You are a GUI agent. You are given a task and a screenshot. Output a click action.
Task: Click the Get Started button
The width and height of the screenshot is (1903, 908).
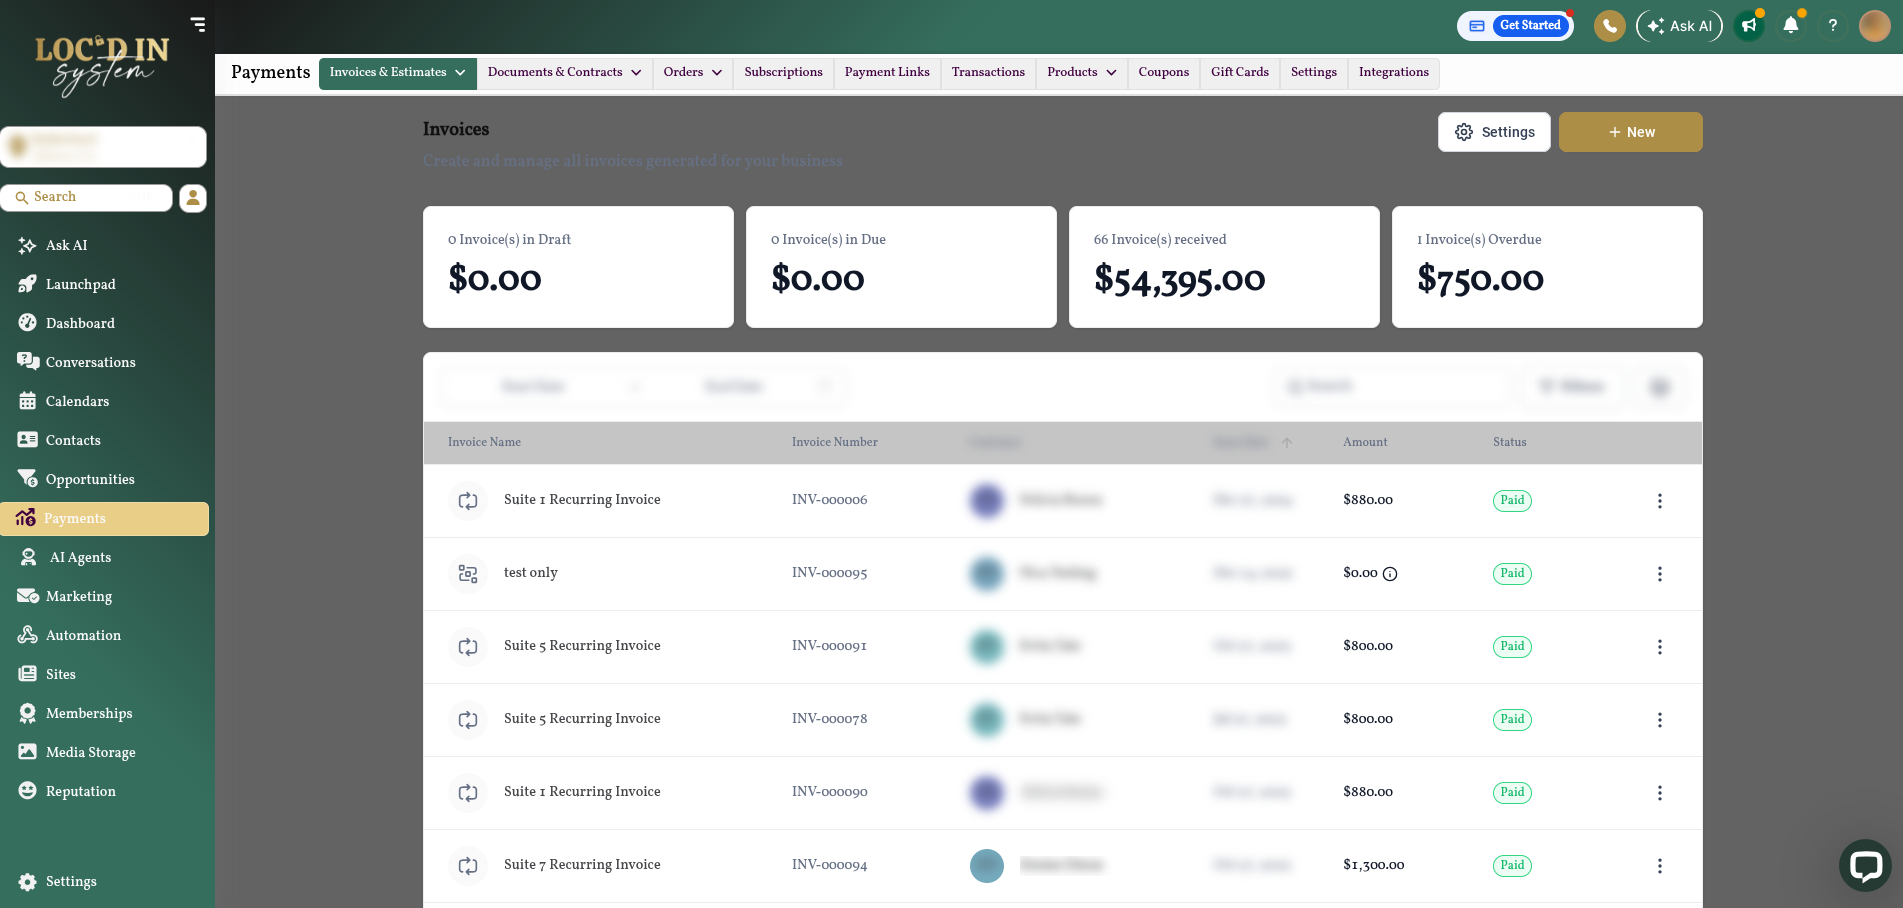coord(1530,26)
